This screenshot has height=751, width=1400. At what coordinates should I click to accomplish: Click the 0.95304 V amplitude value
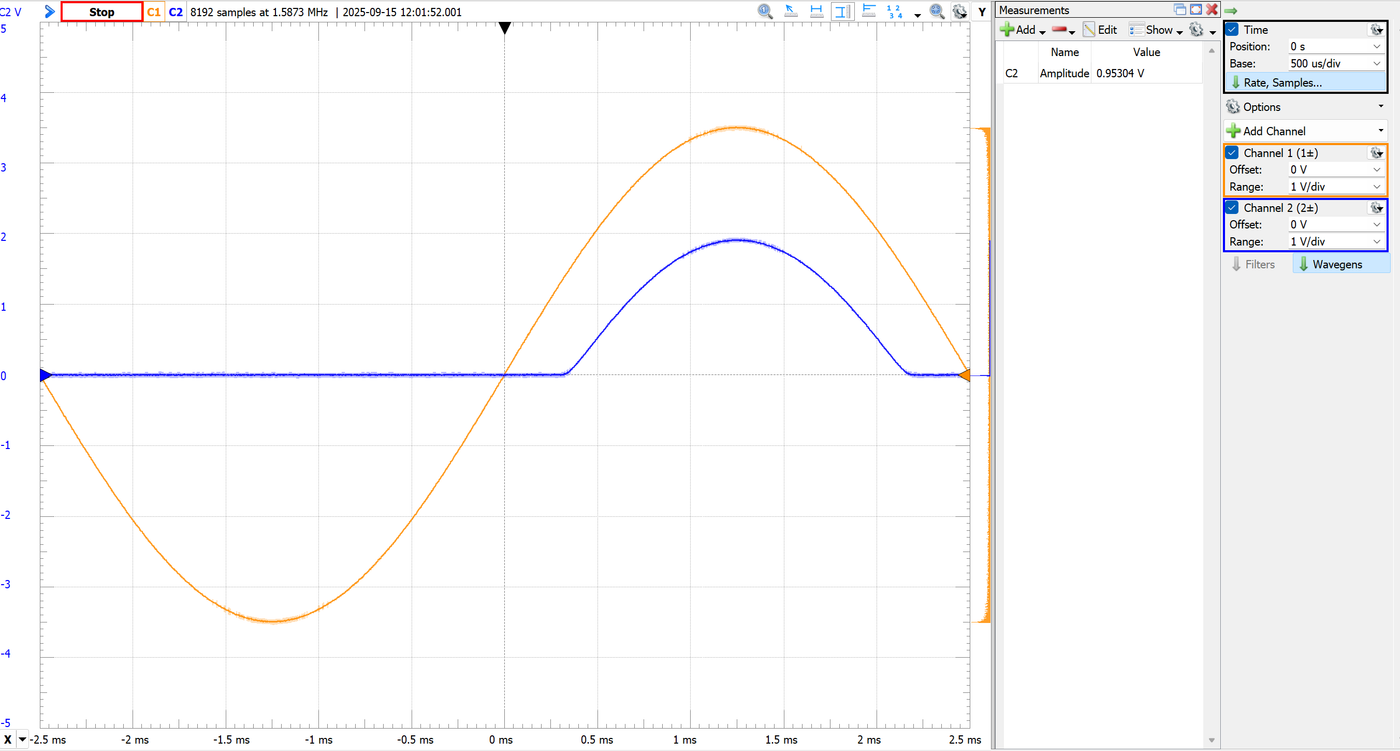(x=1120, y=73)
